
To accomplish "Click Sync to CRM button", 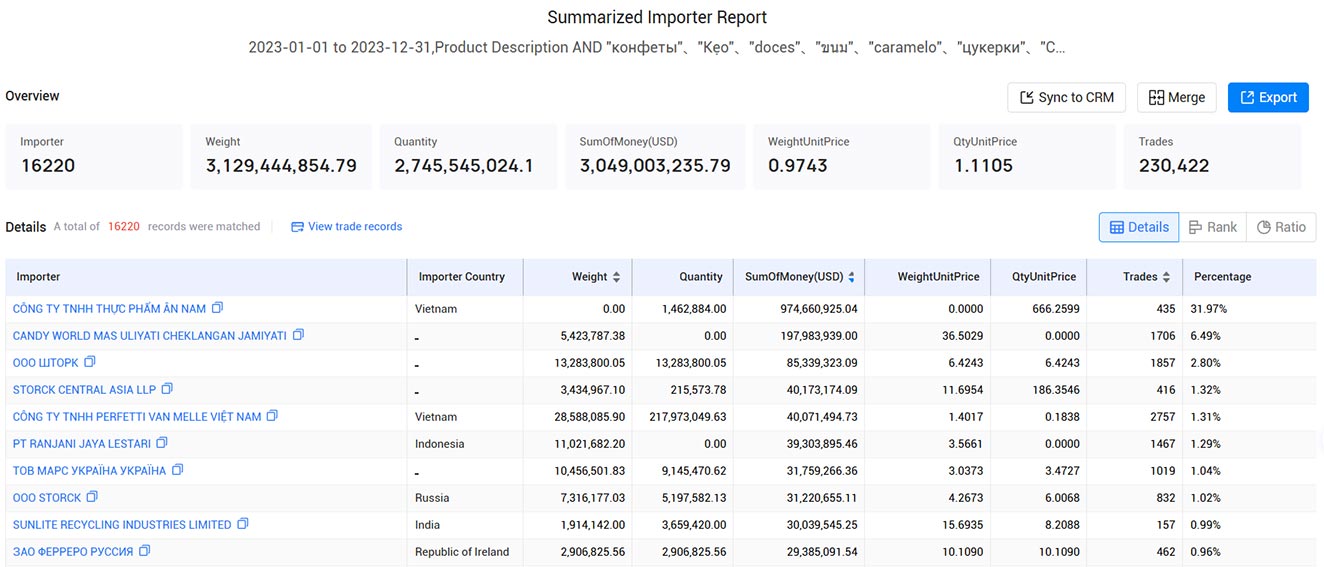I will point(1066,97).
